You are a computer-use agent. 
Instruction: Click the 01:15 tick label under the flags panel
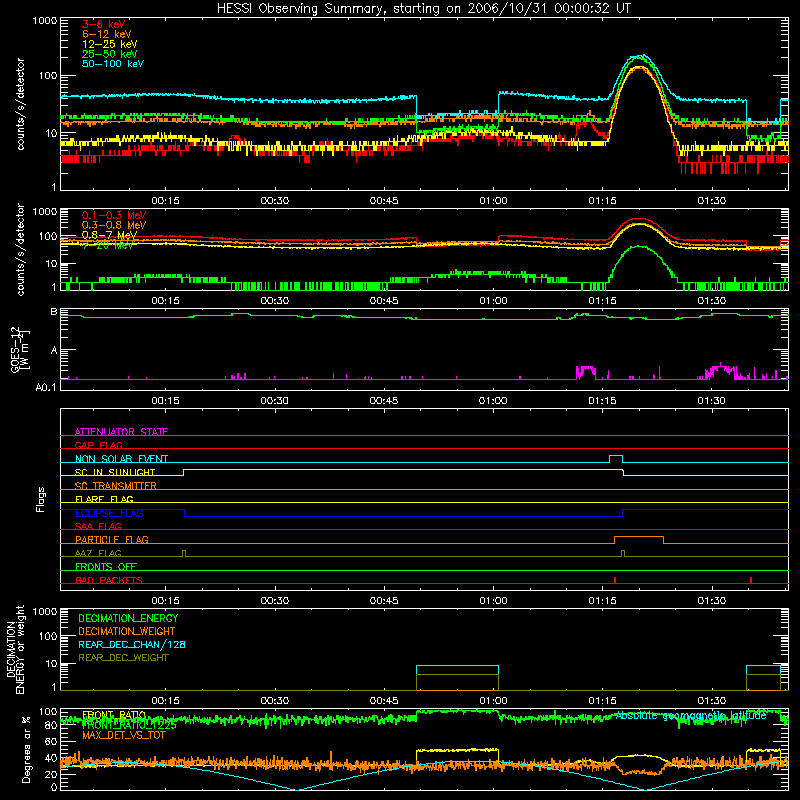pyautogui.click(x=602, y=600)
